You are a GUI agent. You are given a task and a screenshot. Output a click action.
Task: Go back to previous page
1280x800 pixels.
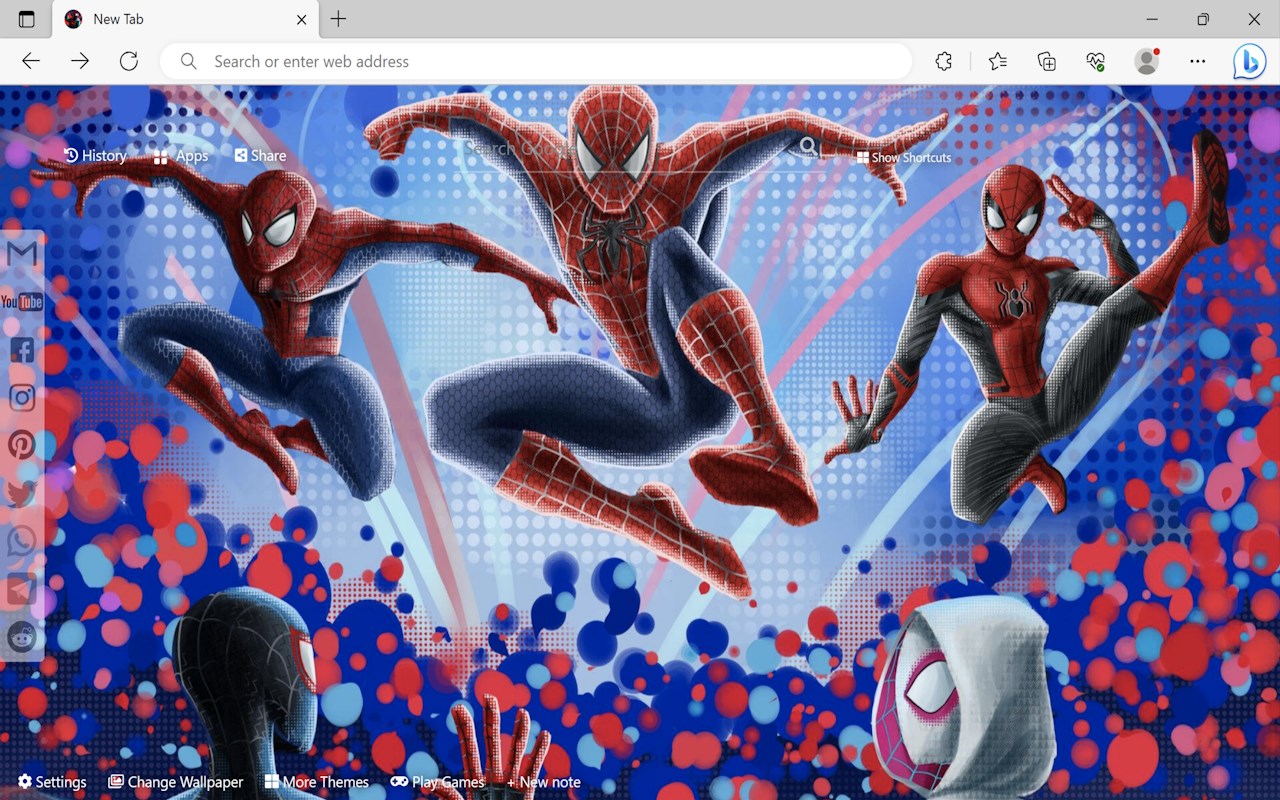point(31,61)
